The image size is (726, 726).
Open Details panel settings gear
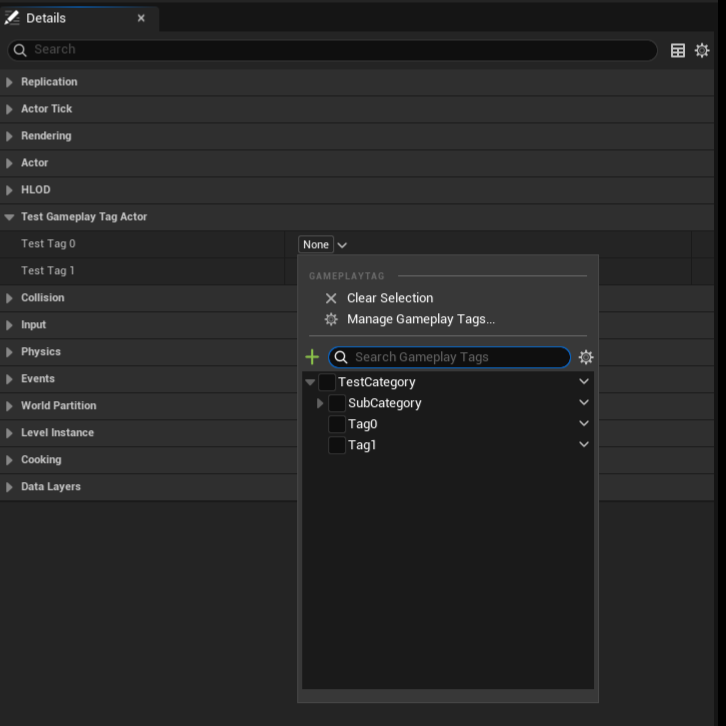tap(702, 50)
